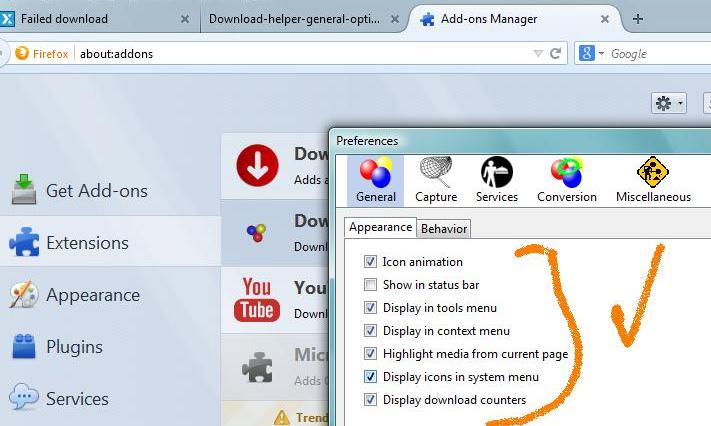Open the gear tools dropdown in Add-ons Manager
This screenshot has width=711, height=426.
coord(669,103)
